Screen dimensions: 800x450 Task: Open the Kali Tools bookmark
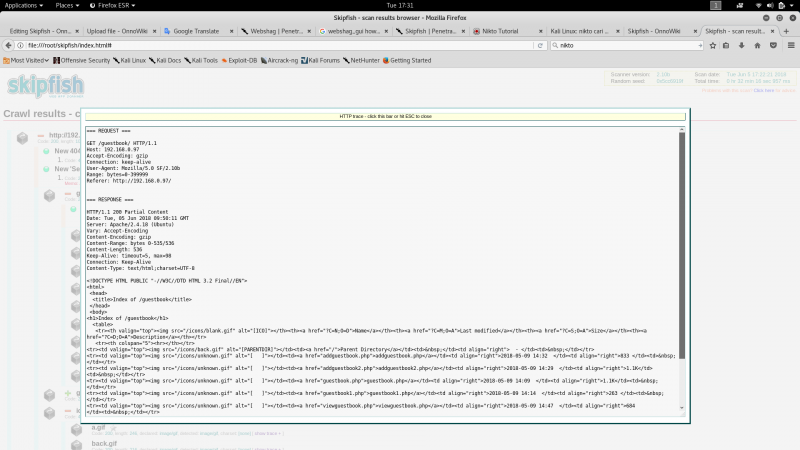(201, 60)
